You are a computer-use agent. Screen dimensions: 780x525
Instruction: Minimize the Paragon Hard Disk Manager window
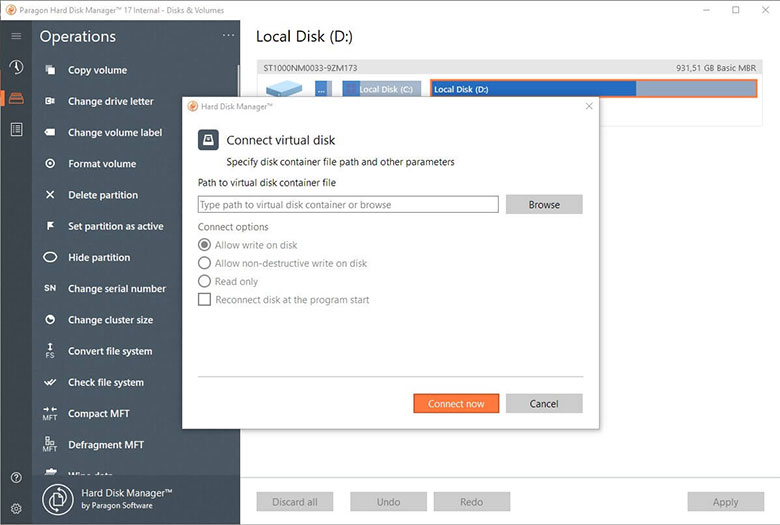pos(706,10)
